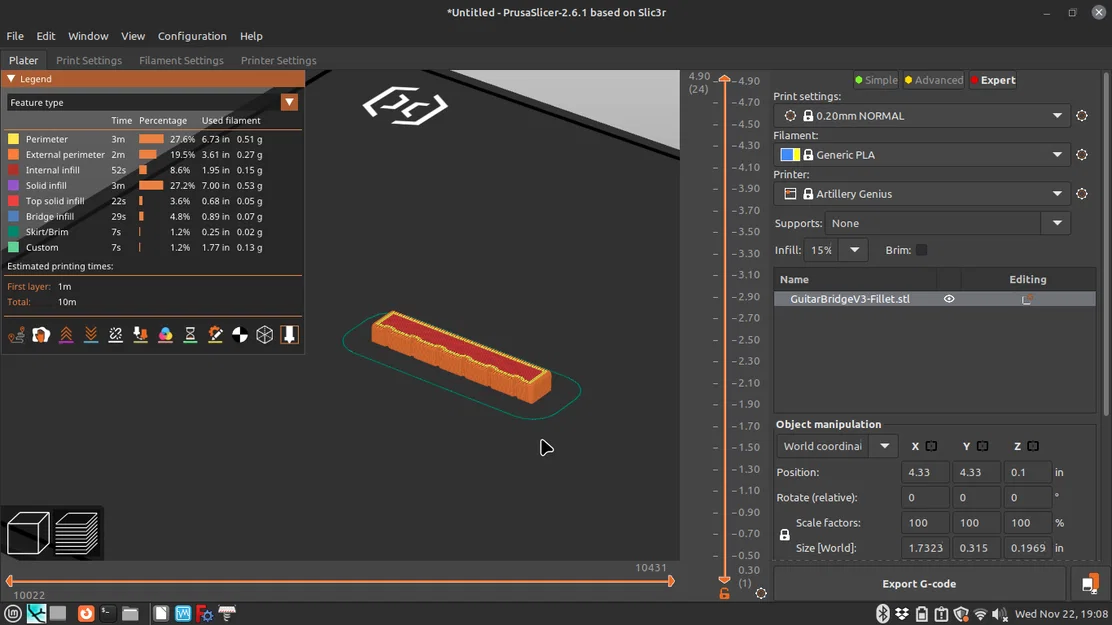Image resolution: width=1112 pixels, height=625 pixels.
Task: Toggle the Wipe visibility icon in legend
Action: point(41,335)
